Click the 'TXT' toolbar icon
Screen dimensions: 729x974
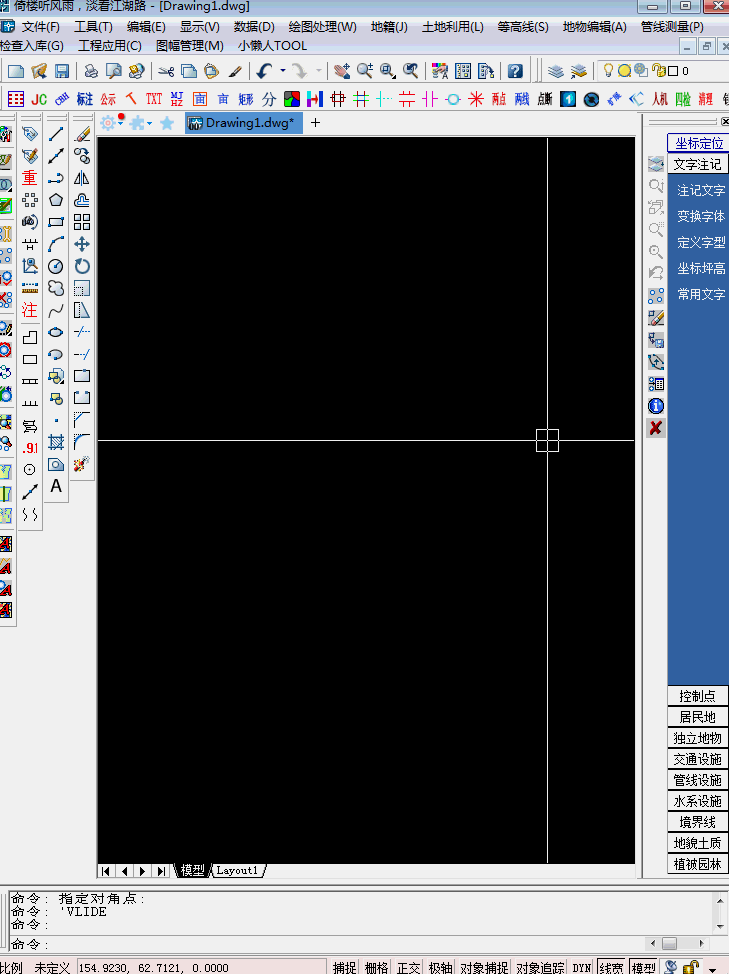click(154, 99)
